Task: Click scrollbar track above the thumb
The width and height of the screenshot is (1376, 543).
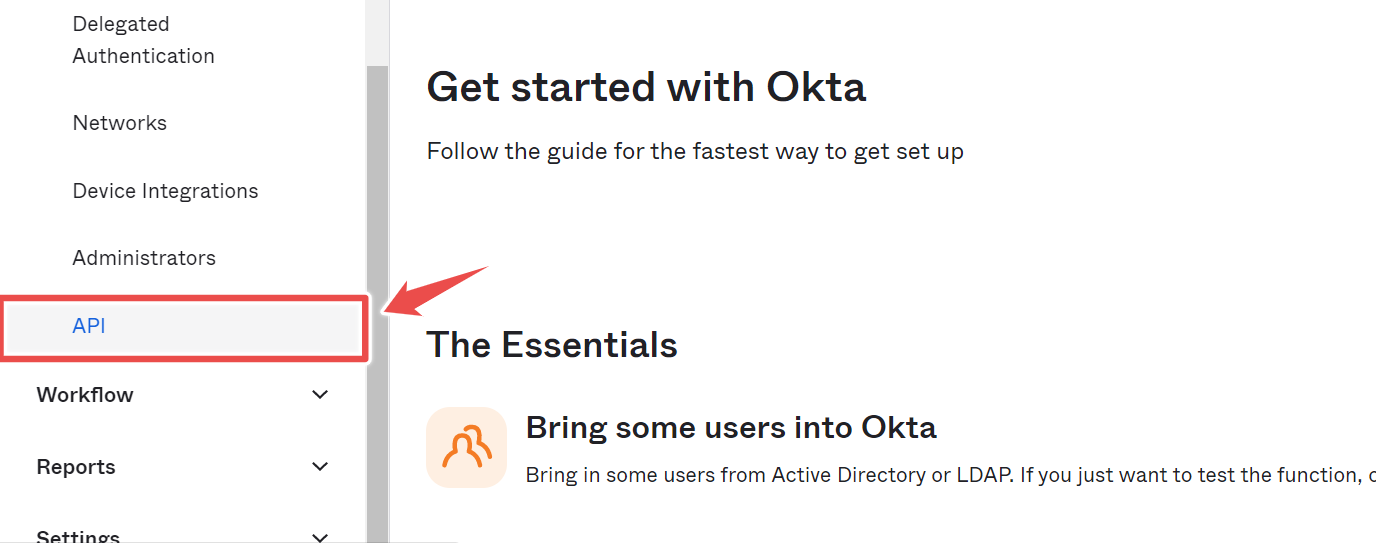Action: tap(377, 33)
